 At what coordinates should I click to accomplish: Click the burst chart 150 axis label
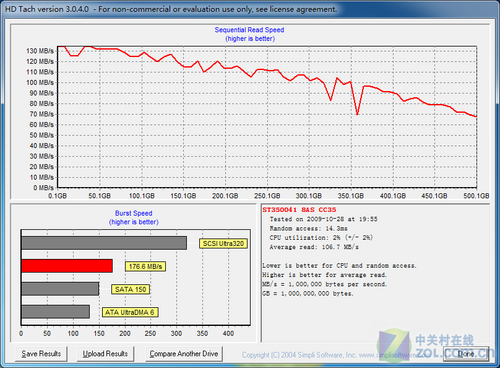[x=99, y=333]
